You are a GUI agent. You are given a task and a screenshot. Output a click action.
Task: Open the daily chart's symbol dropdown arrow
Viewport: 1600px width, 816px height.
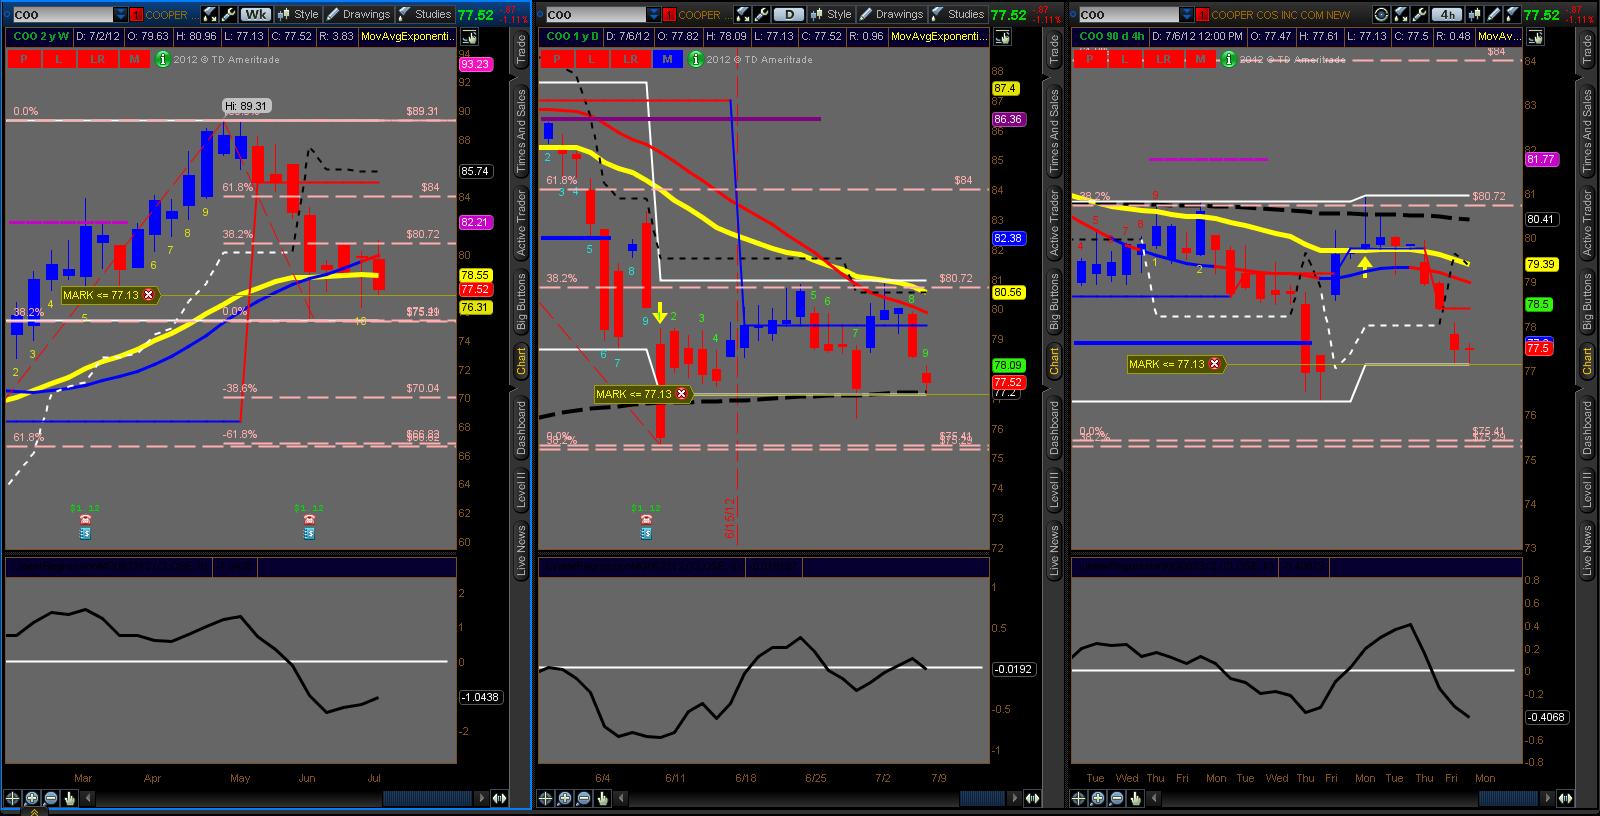[654, 15]
